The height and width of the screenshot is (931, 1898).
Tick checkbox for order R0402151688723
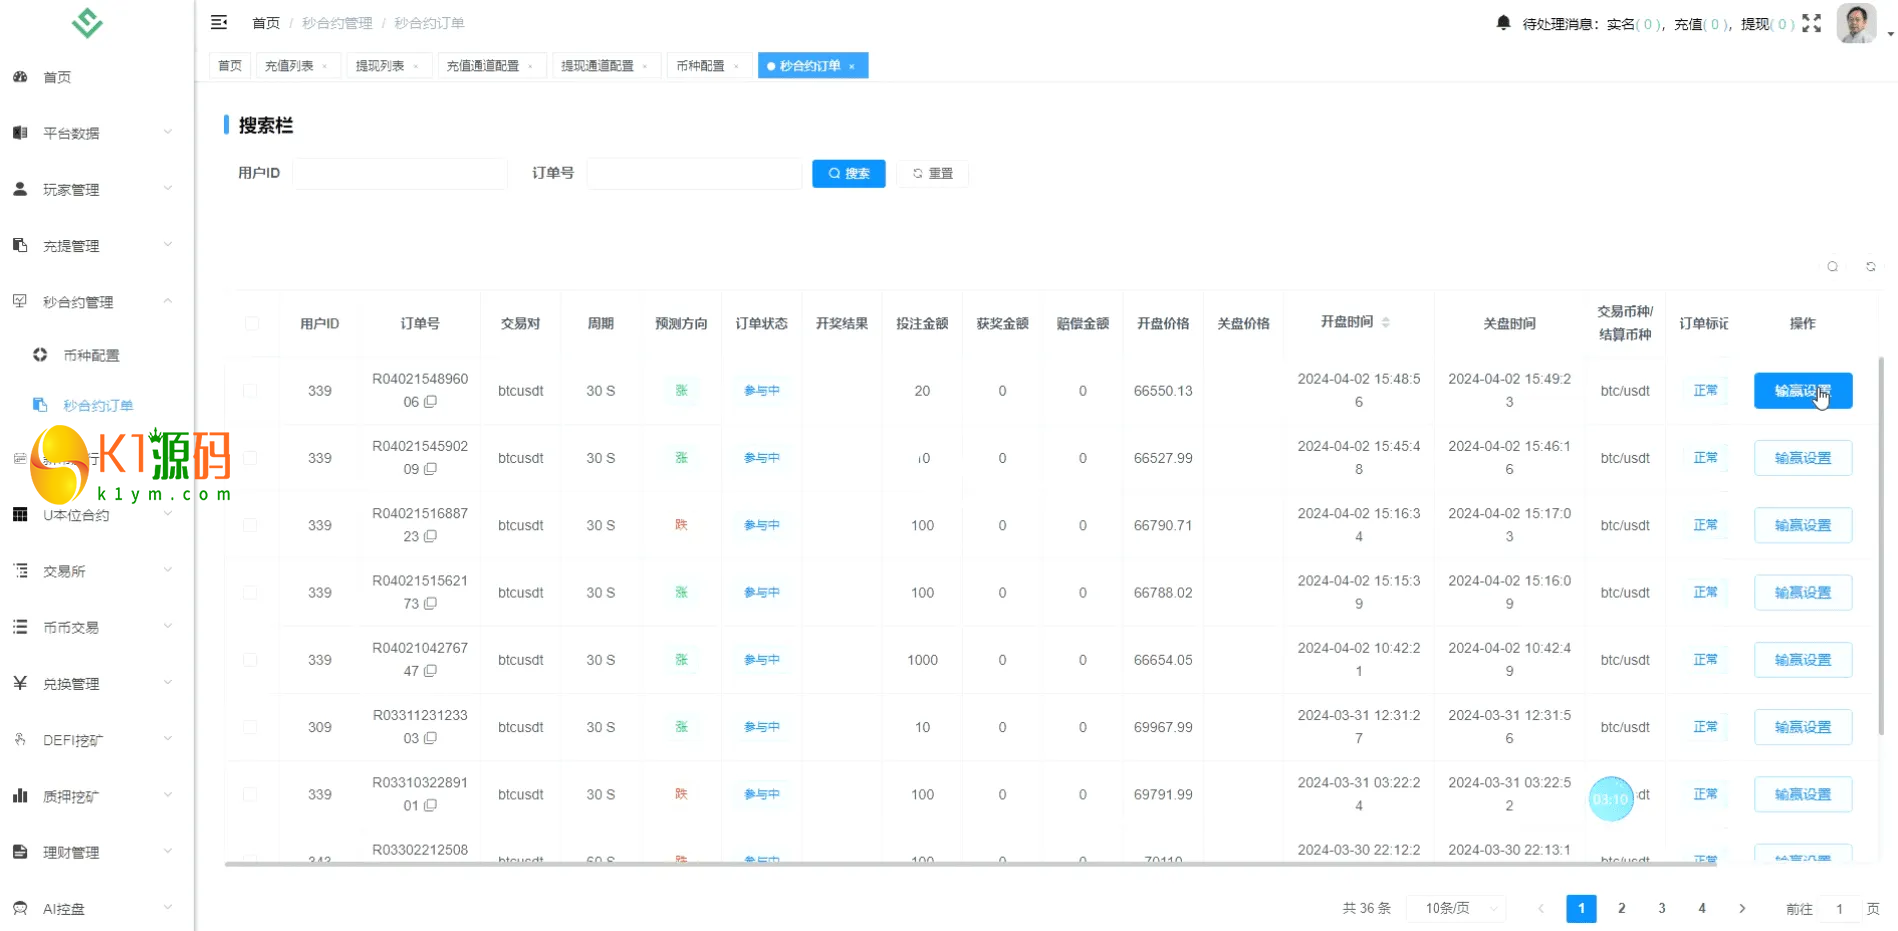pos(251,525)
